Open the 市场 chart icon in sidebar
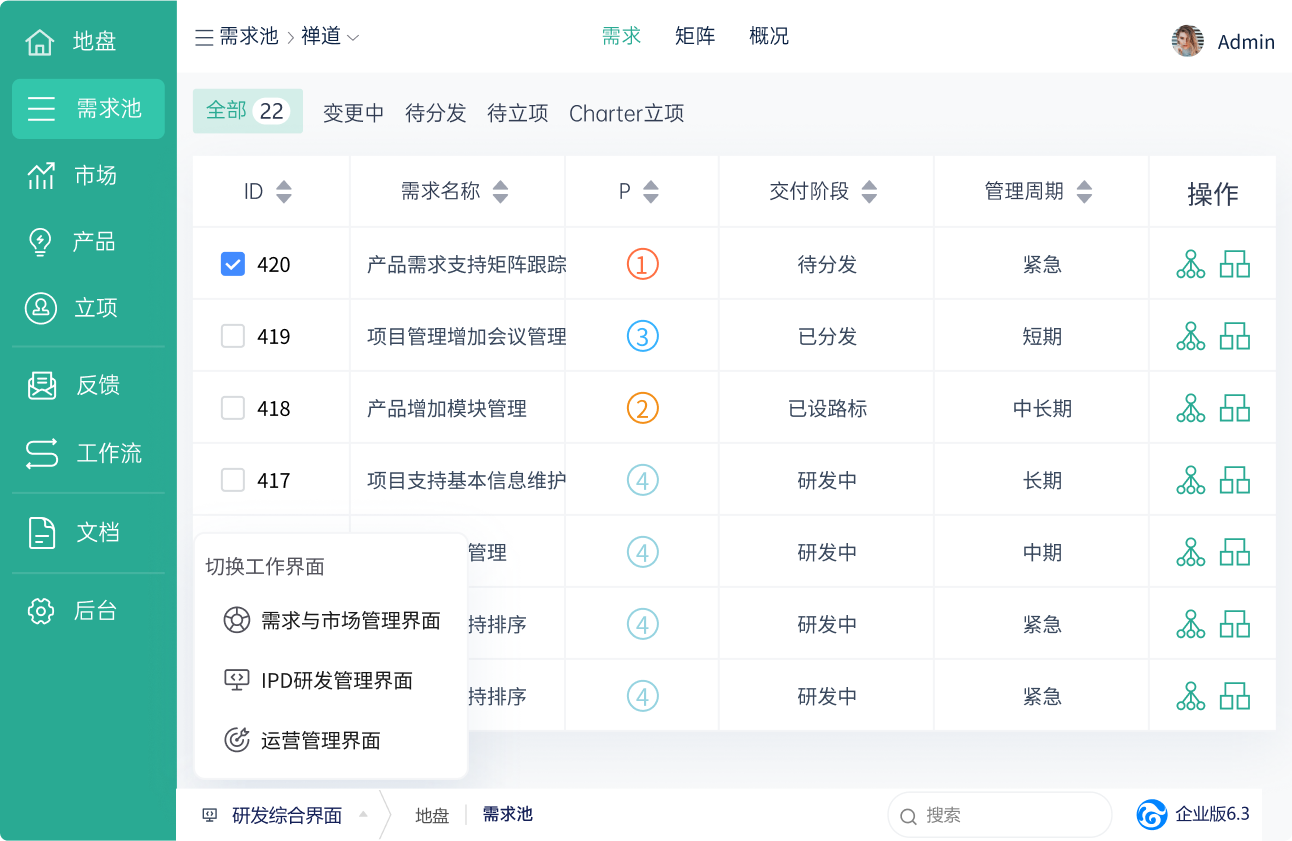The width and height of the screenshot is (1292, 841). coord(41,176)
